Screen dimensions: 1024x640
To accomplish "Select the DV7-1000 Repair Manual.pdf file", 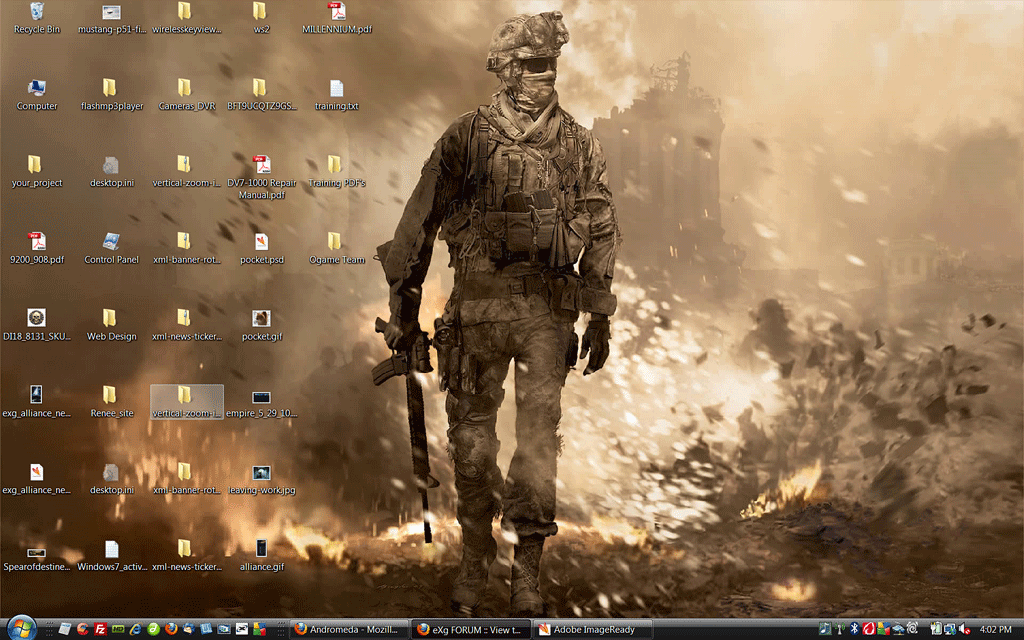I will tap(261, 178).
